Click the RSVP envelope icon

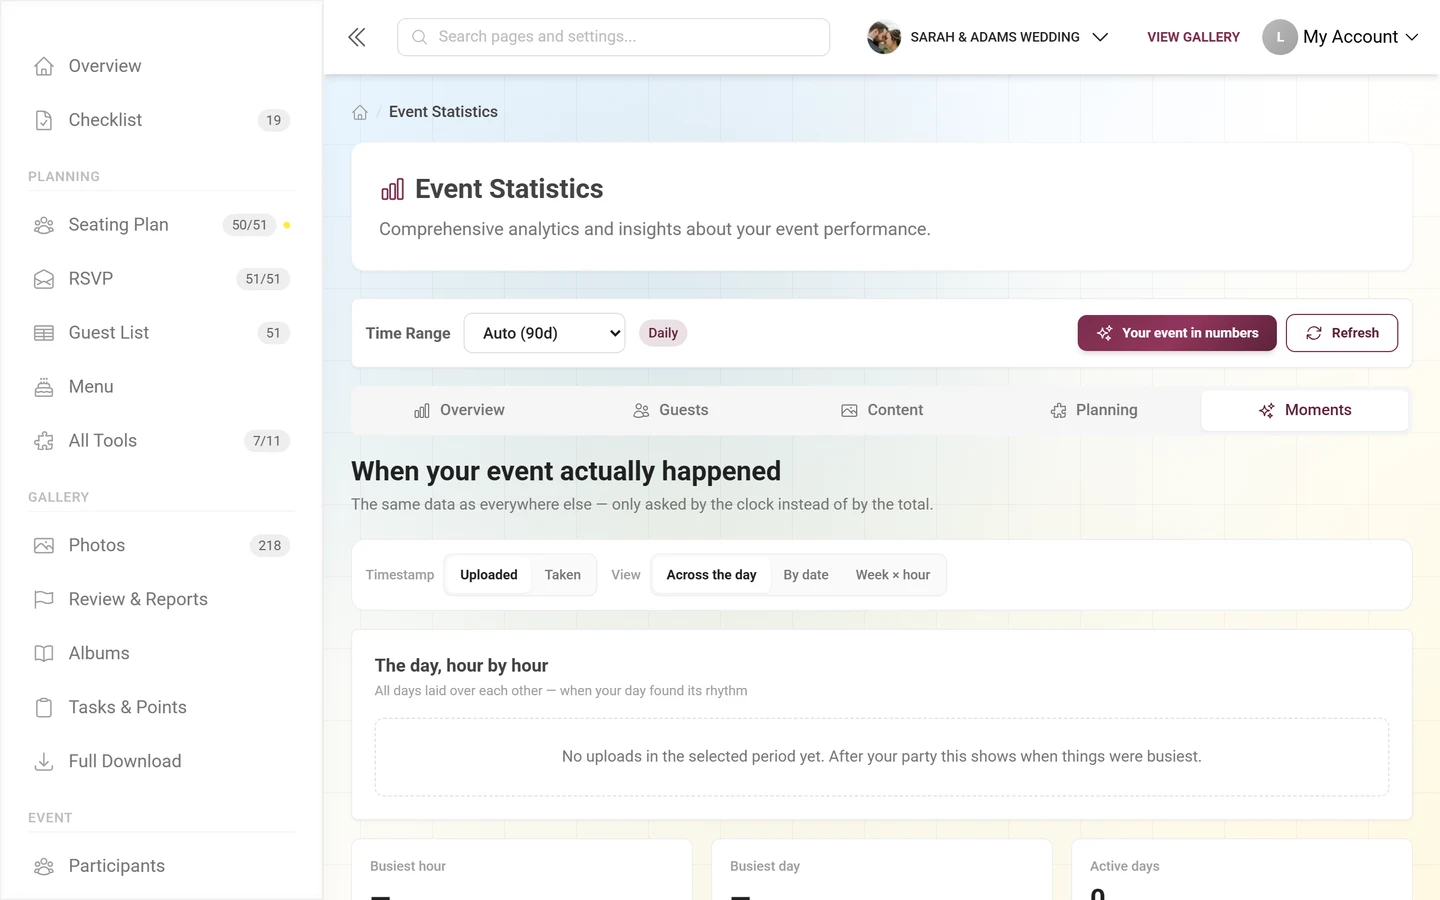tap(44, 279)
